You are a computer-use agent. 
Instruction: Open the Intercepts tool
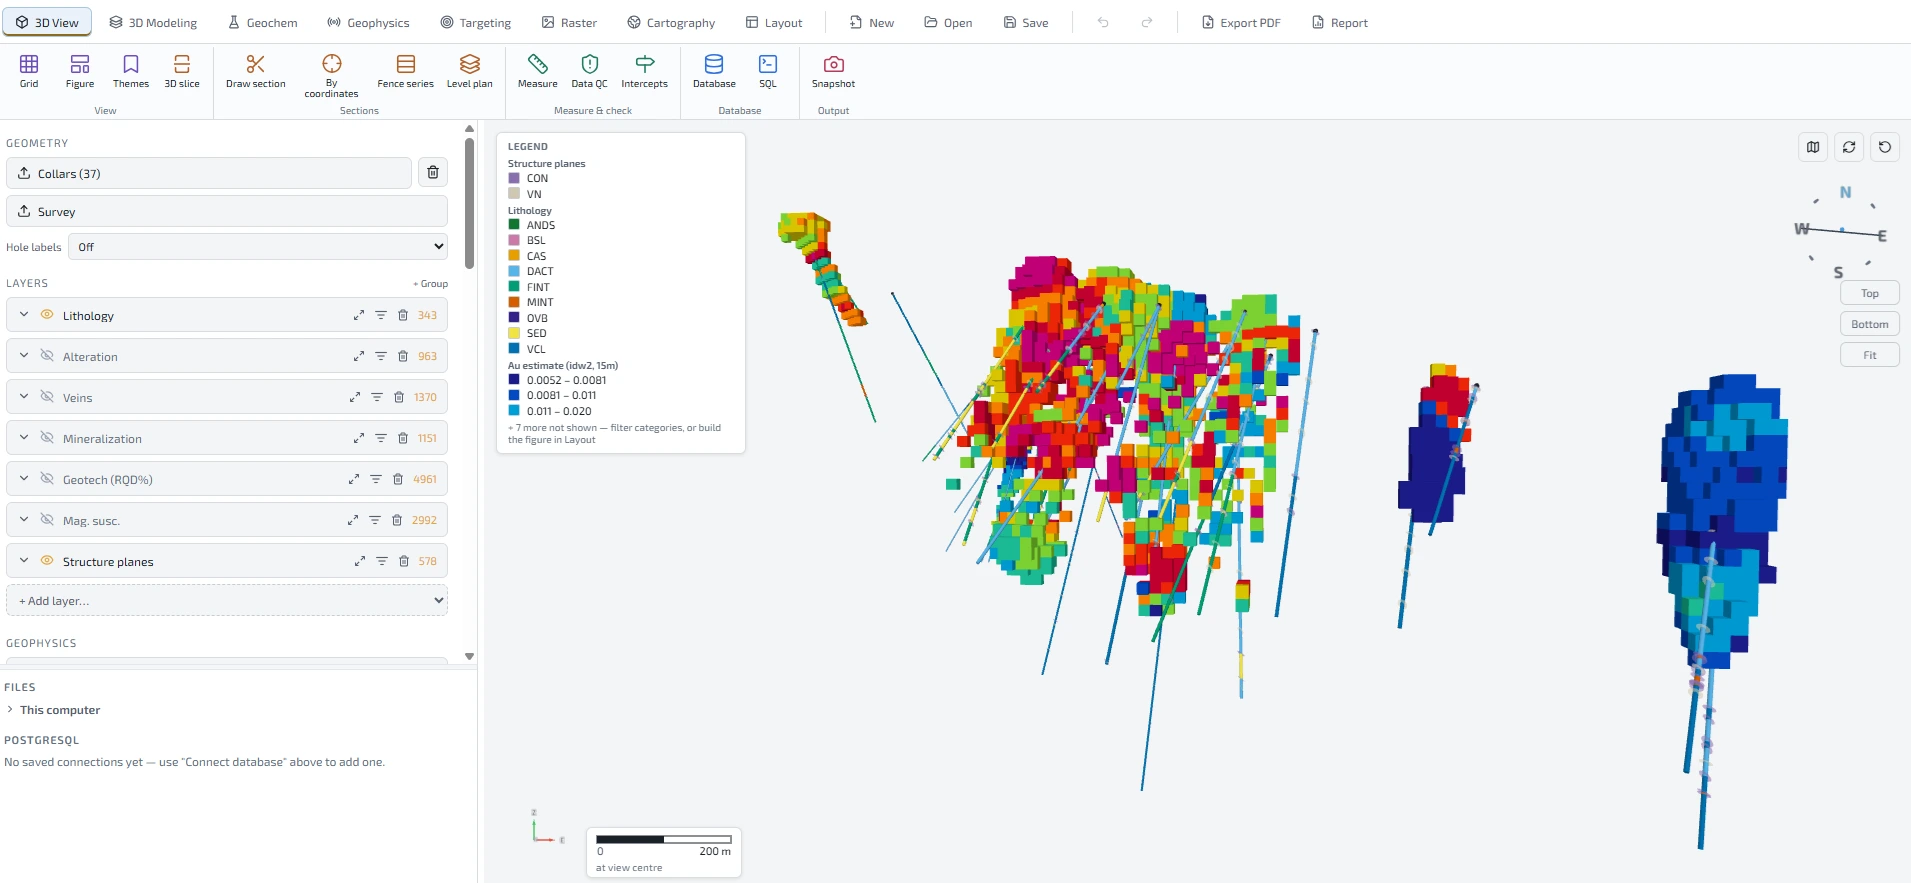(x=644, y=71)
